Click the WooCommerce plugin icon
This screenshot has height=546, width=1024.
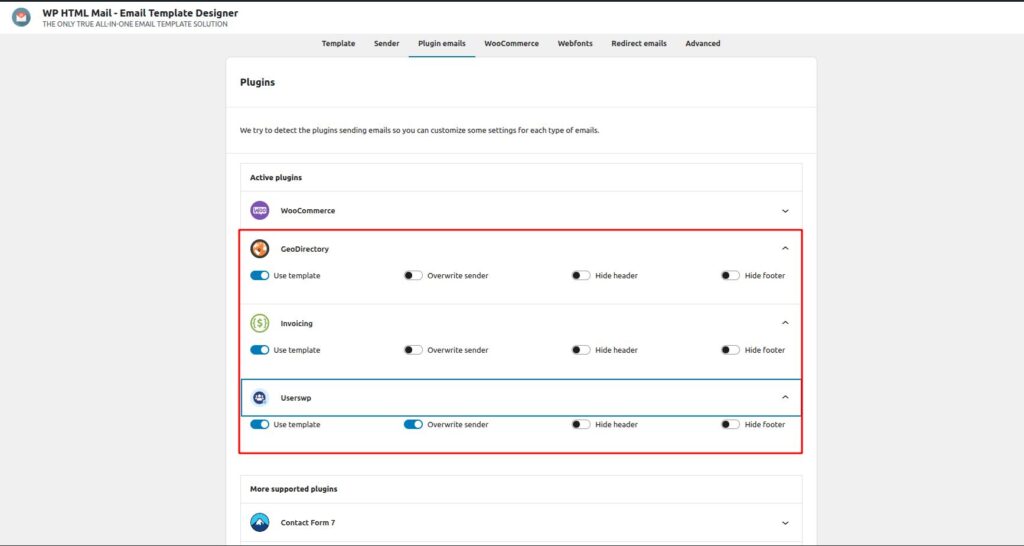click(260, 211)
